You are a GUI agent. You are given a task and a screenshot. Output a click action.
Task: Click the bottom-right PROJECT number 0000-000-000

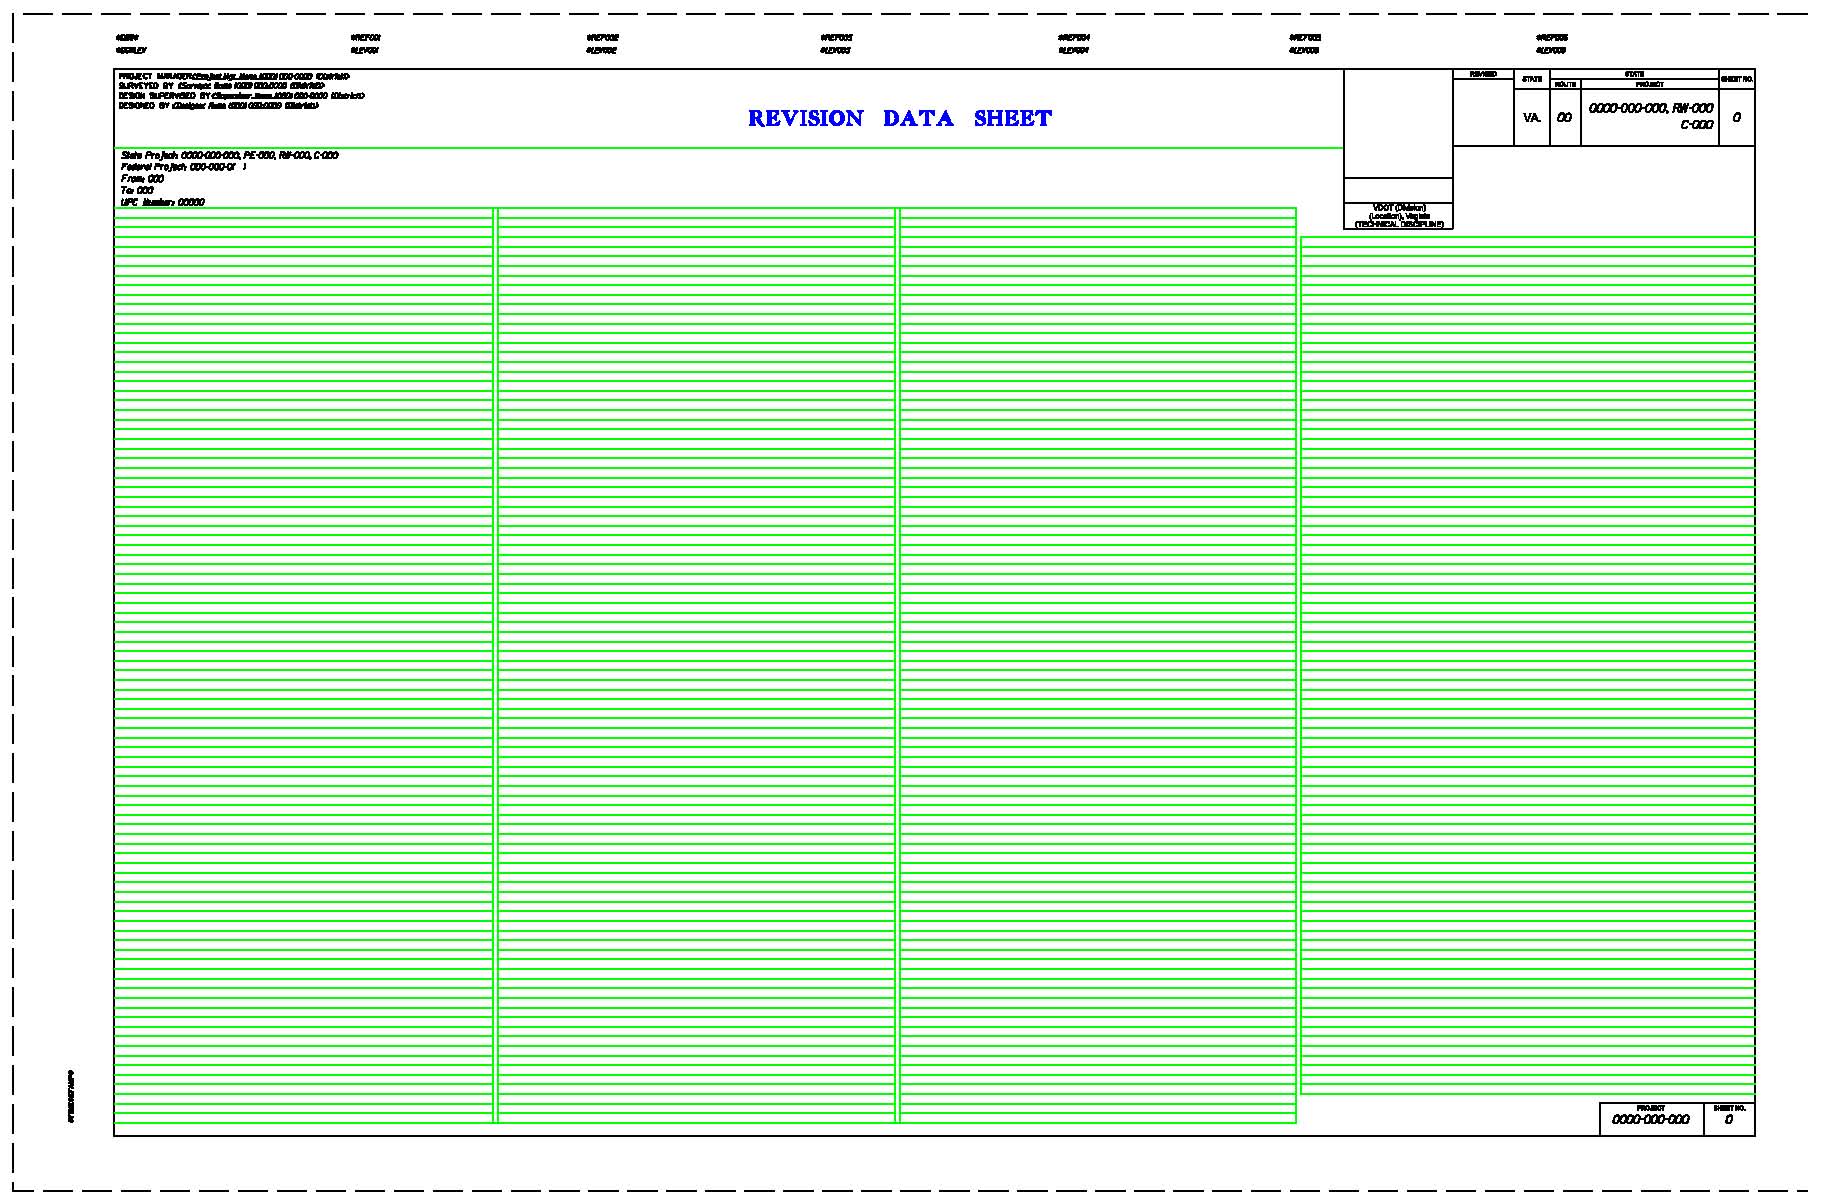pyautogui.click(x=1650, y=1120)
